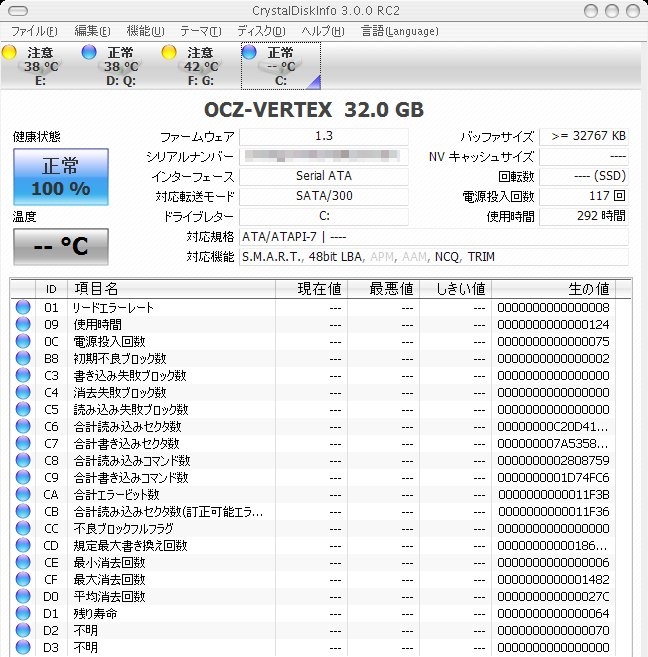
Task: Click status icon of row 0C 電源投入回数
Action: [x=23, y=341]
